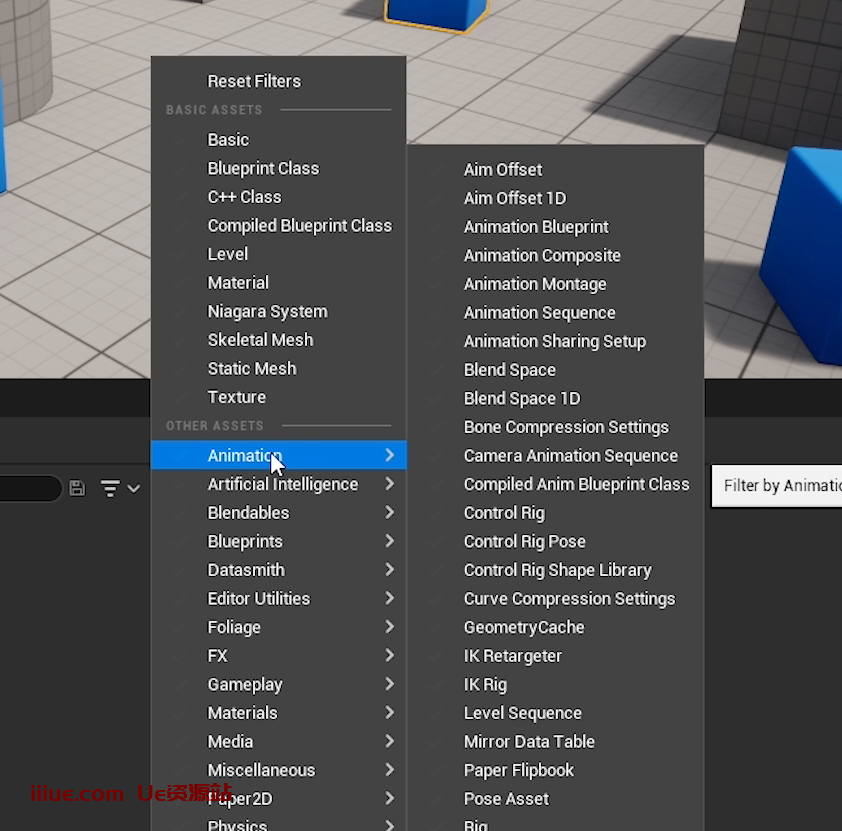The image size is (842, 831).
Task: Toggle the Niagara System filter
Action: 267,311
